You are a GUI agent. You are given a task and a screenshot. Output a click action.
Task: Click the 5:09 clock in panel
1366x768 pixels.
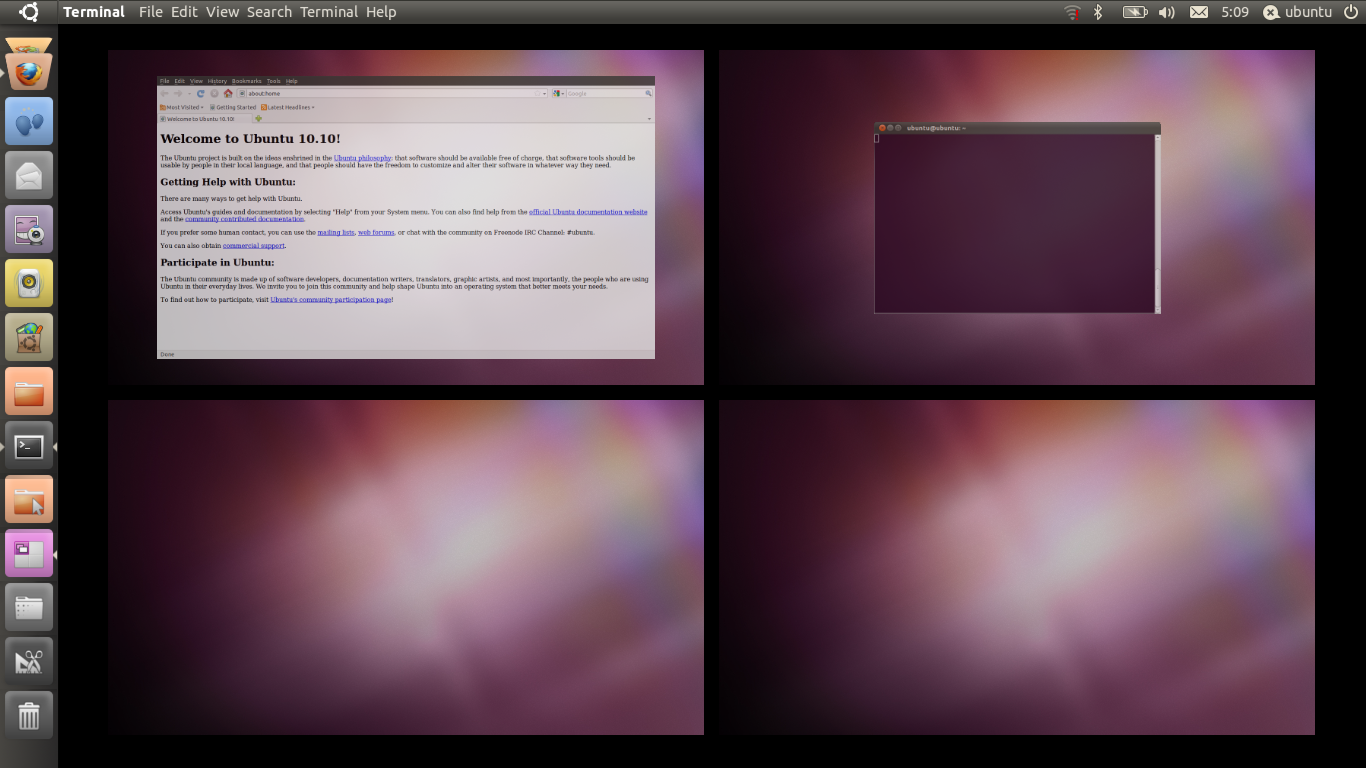click(x=1235, y=12)
